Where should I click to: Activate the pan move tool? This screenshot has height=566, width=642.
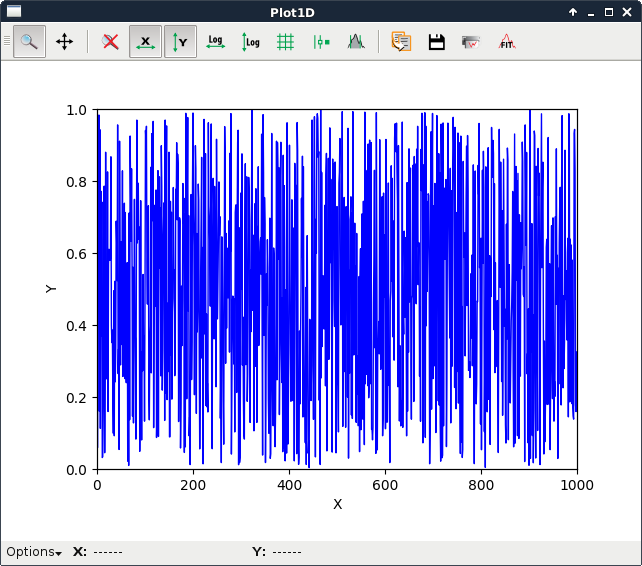click(x=64, y=42)
